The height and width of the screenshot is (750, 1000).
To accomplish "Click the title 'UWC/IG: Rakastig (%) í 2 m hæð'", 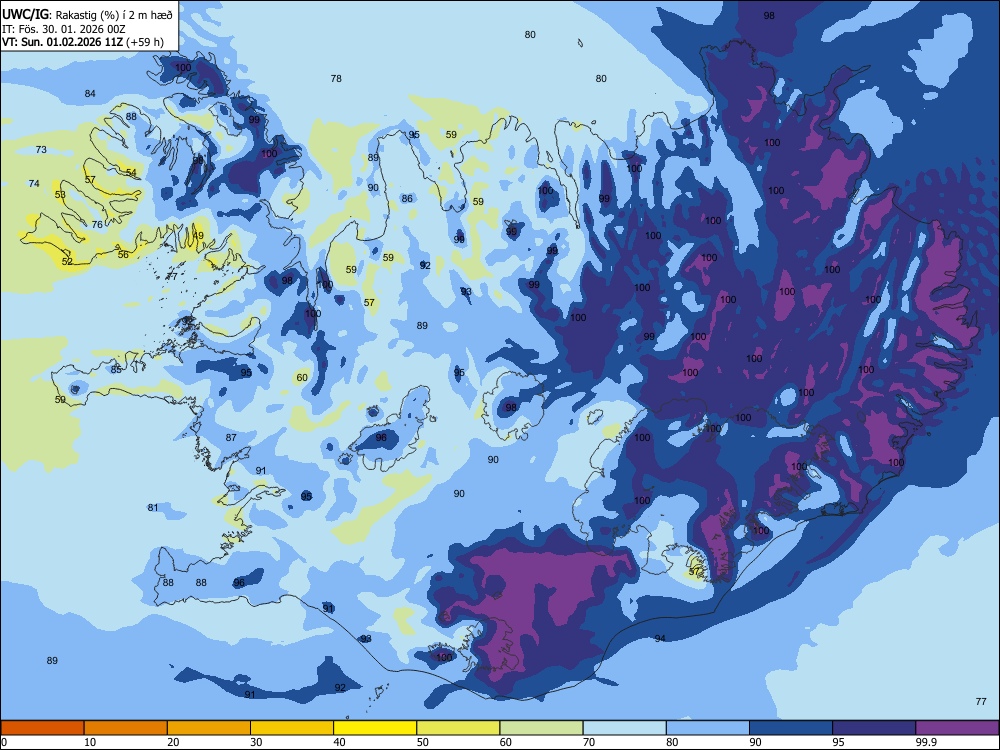I will coord(87,14).
